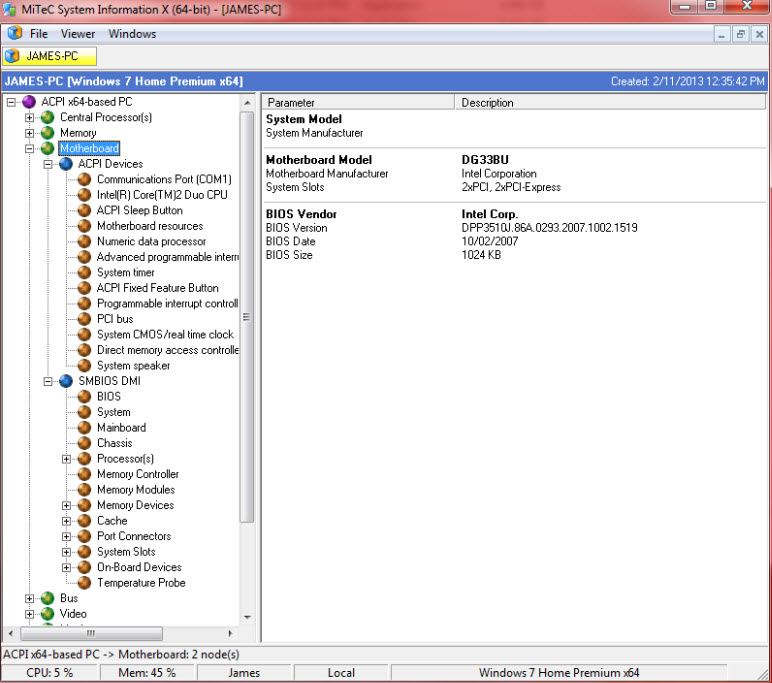Click the green Video node icon
772x683 pixels.
(48, 614)
